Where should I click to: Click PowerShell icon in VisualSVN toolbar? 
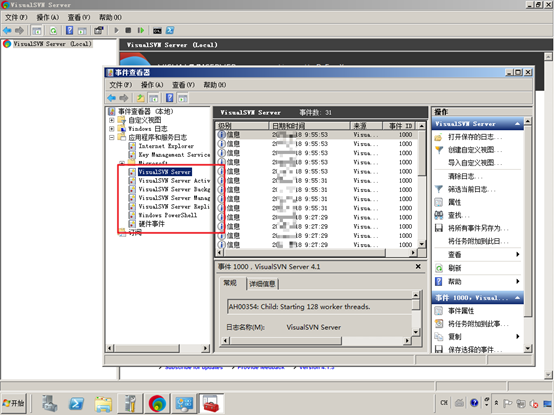(170, 30)
